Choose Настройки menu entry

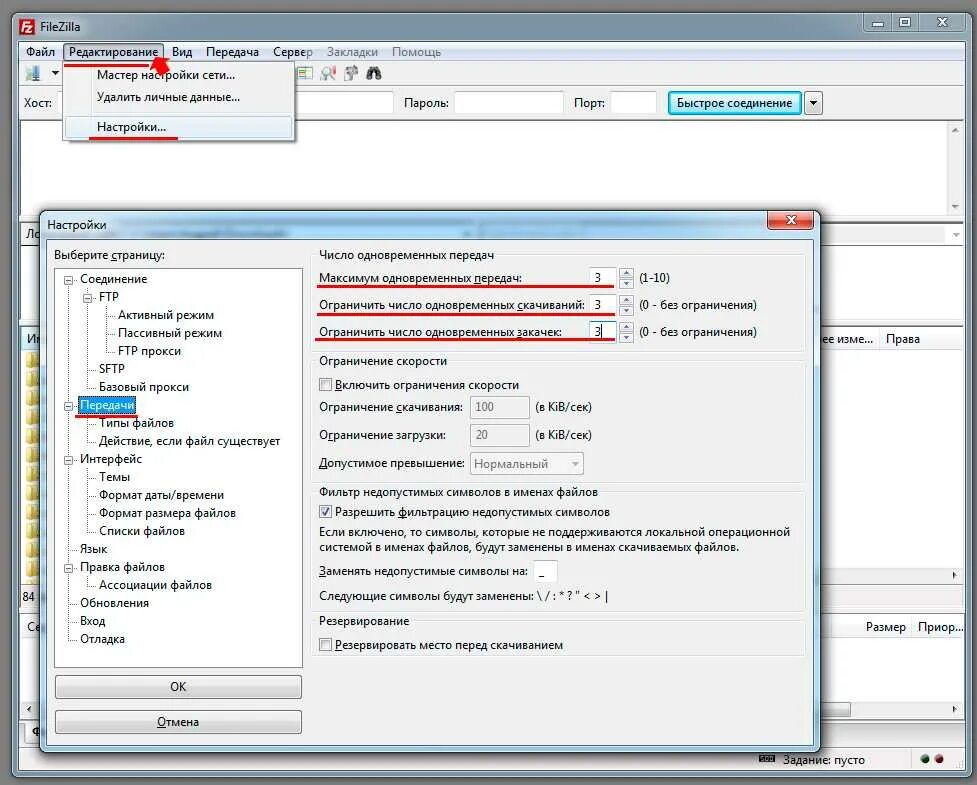click(x=179, y=127)
